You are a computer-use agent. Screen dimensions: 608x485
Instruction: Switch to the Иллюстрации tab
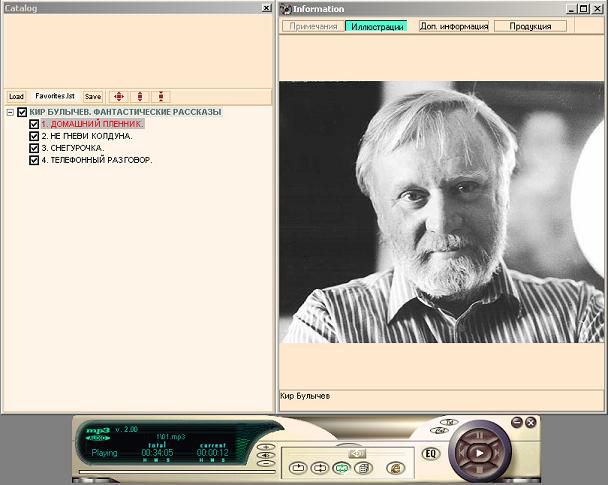pos(375,26)
